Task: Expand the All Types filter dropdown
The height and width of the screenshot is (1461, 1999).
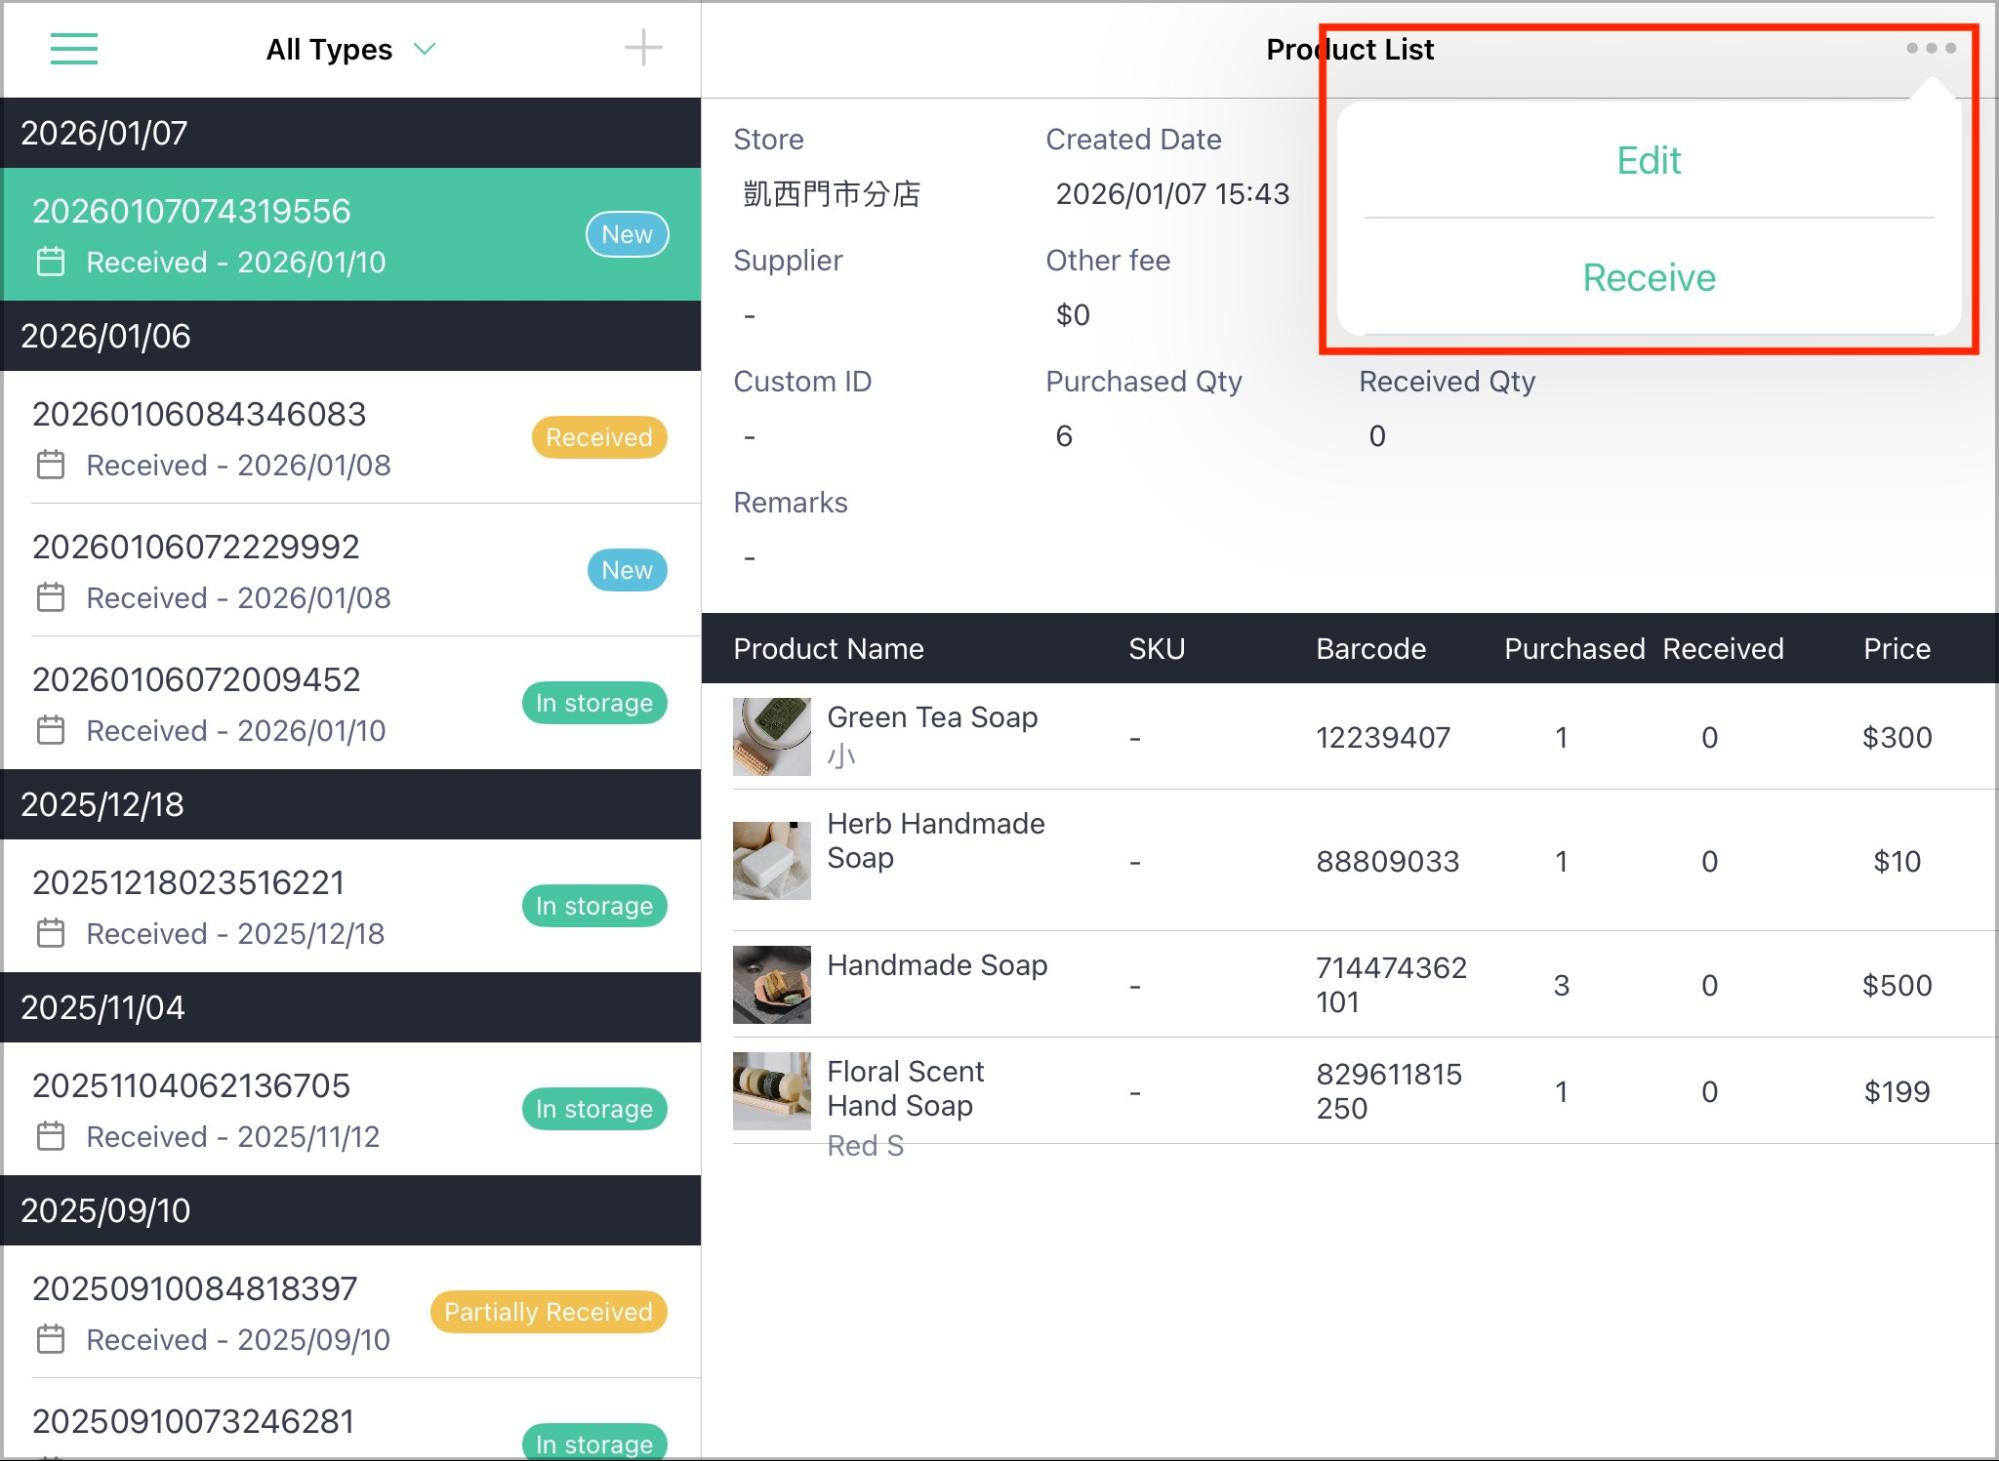Action: click(x=350, y=49)
